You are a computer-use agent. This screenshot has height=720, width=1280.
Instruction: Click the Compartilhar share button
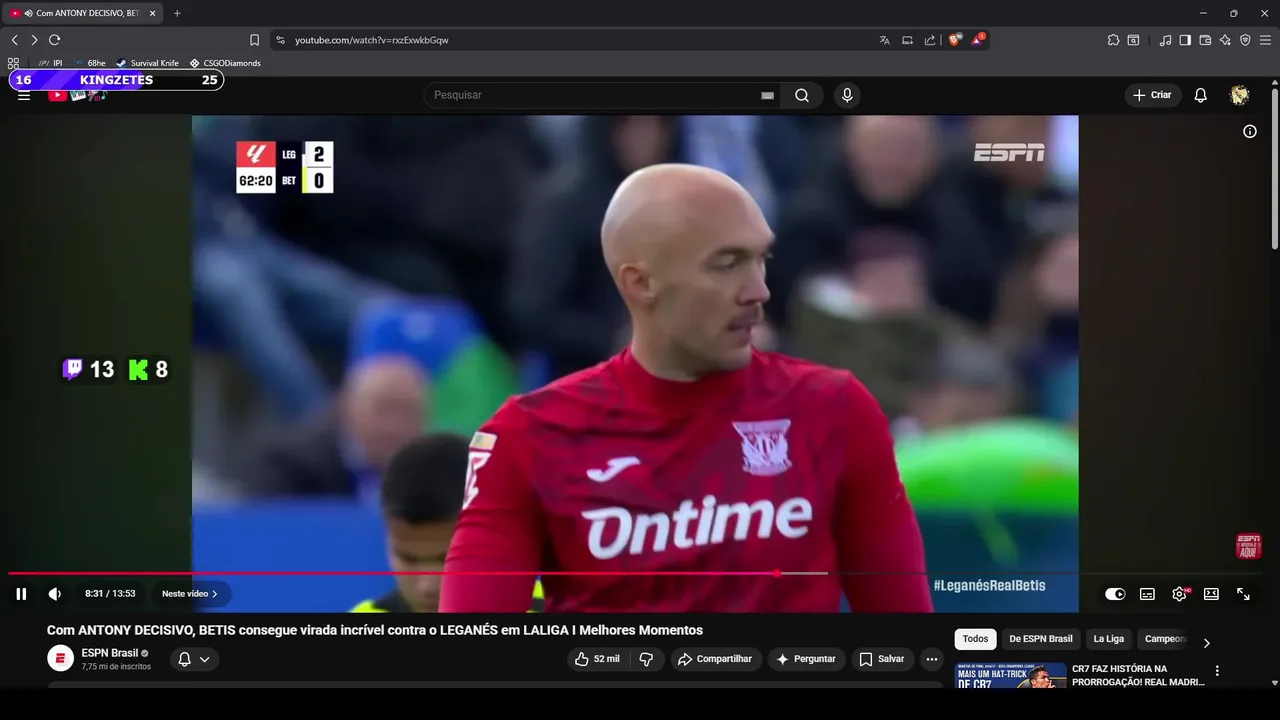tap(716, 659)
